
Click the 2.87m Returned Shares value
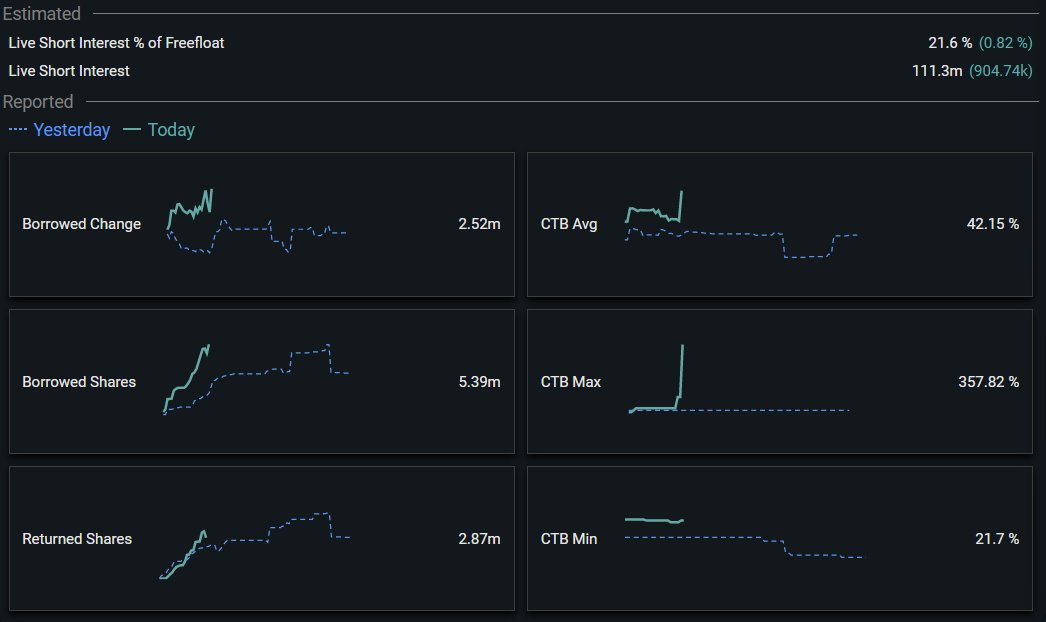coord(479,539)
